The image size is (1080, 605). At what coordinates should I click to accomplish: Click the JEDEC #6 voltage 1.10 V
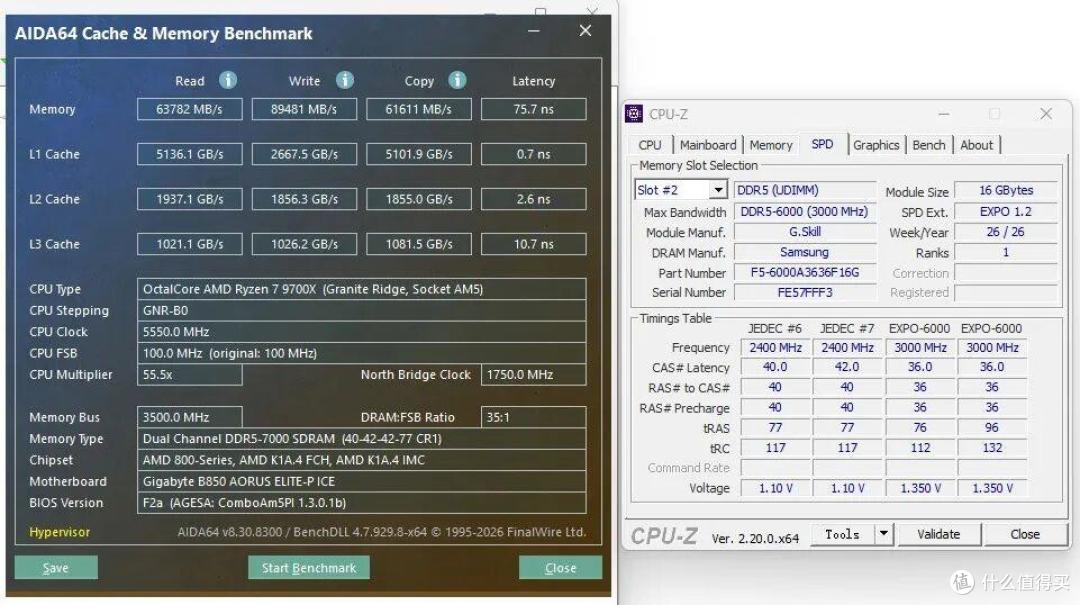pos(776,488)
